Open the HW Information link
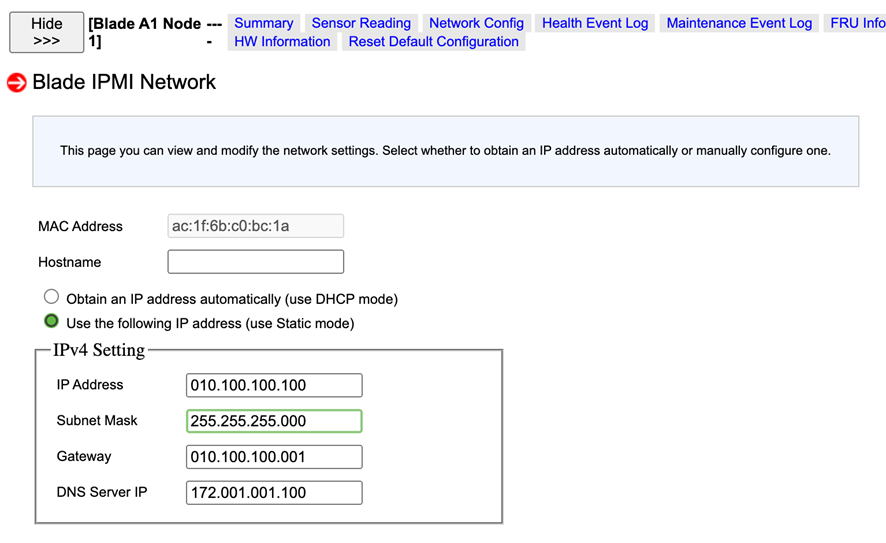This screenshot has width=886, height=543. pyautogui.click(x=283, y=42)
